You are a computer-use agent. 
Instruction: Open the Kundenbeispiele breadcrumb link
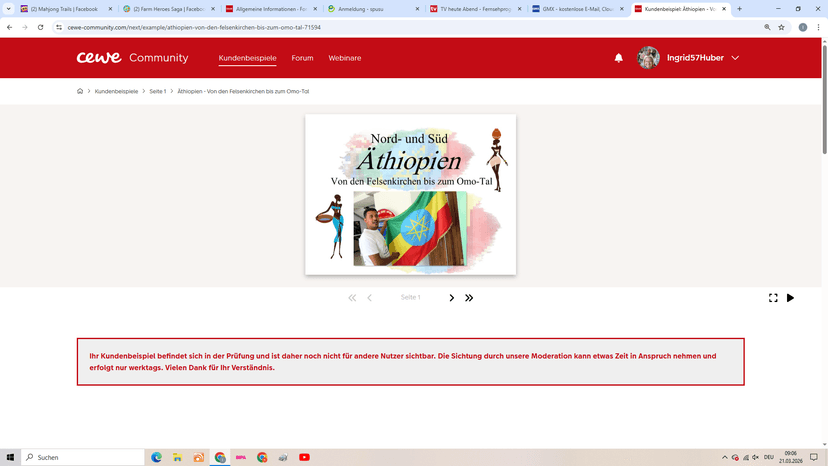(116, 91)
